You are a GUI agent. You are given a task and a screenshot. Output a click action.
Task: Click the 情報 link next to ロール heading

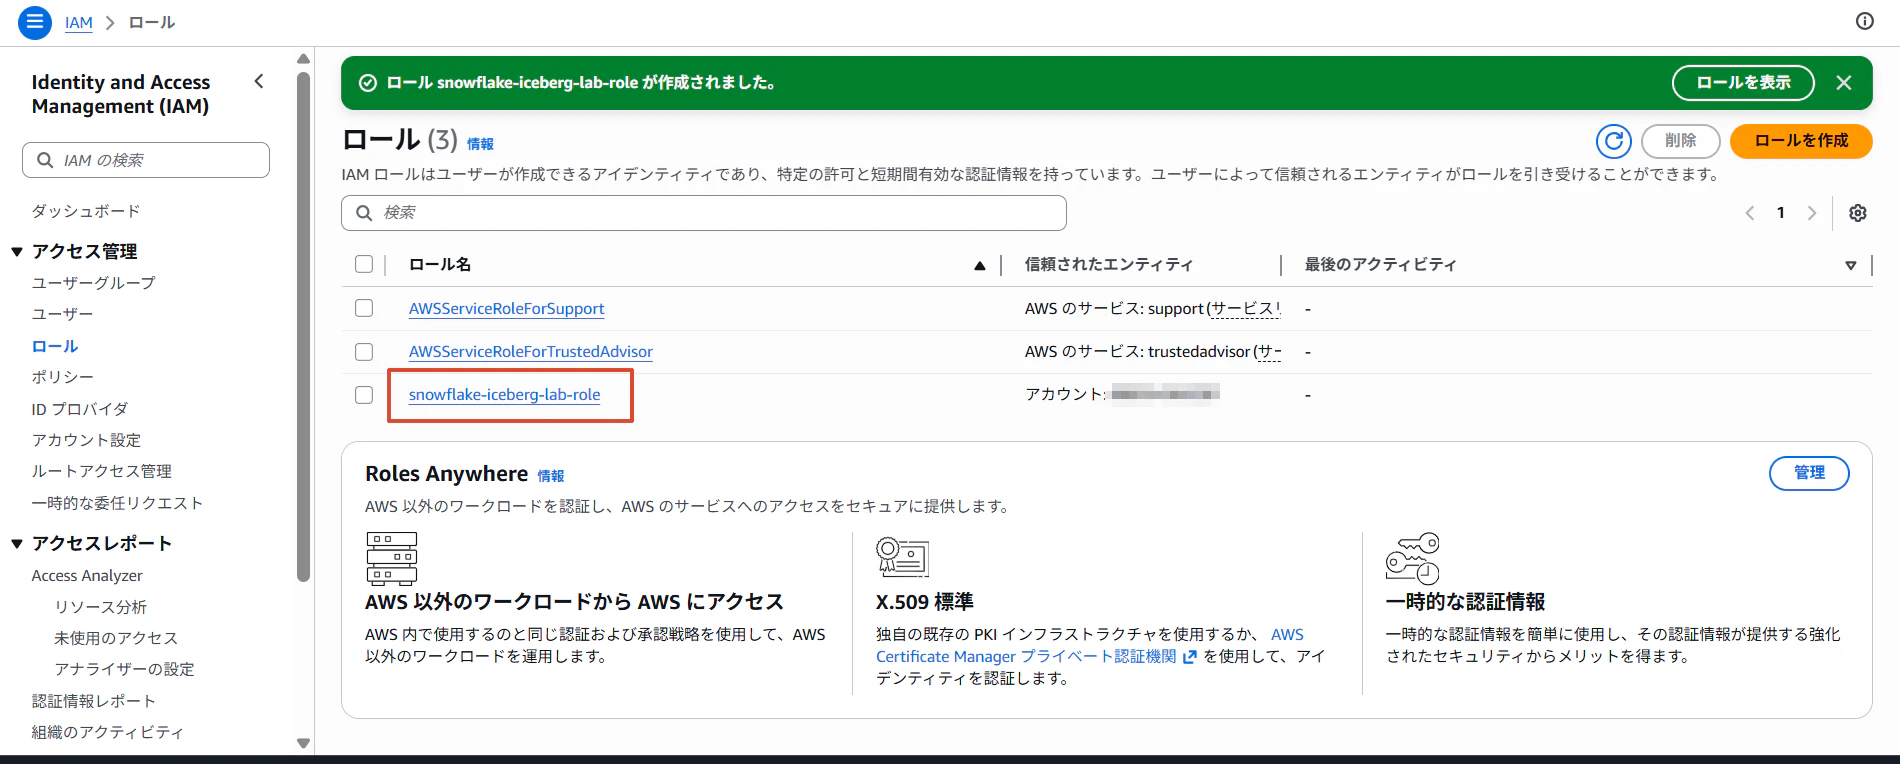pyautogui.click(x=480, y=144)
